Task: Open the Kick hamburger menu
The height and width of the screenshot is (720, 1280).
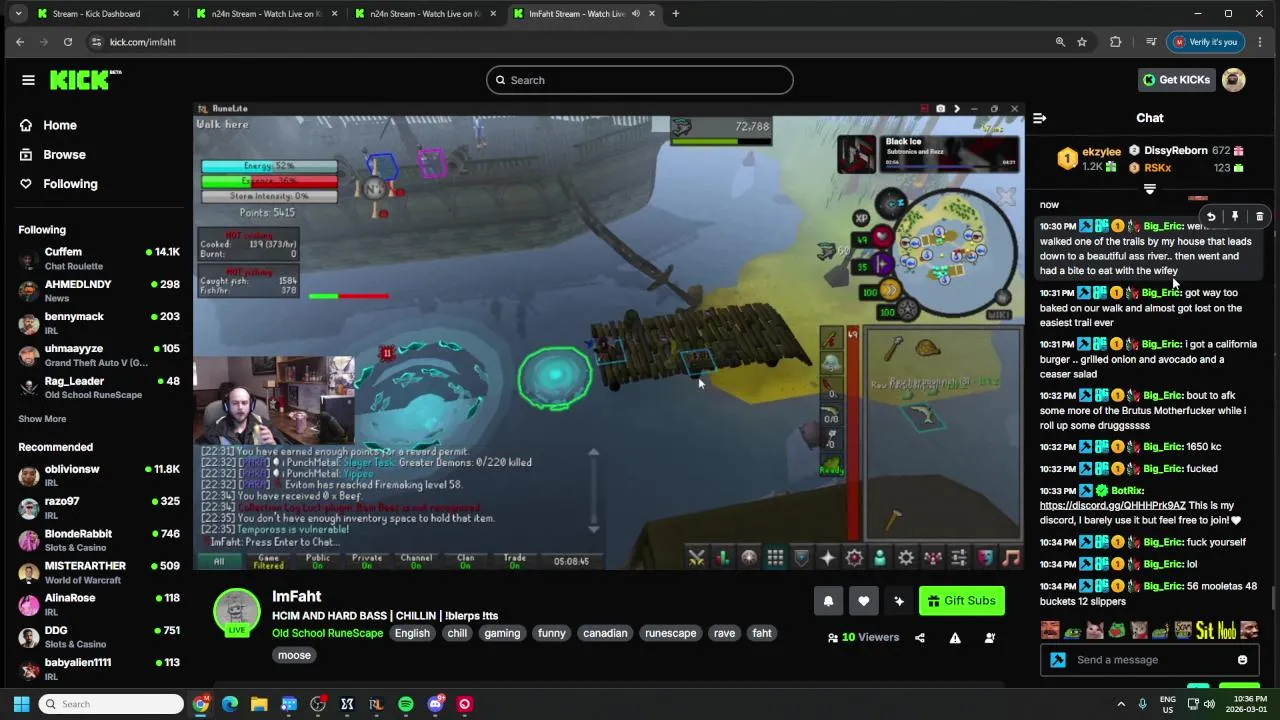Action: tap(28, 80)
